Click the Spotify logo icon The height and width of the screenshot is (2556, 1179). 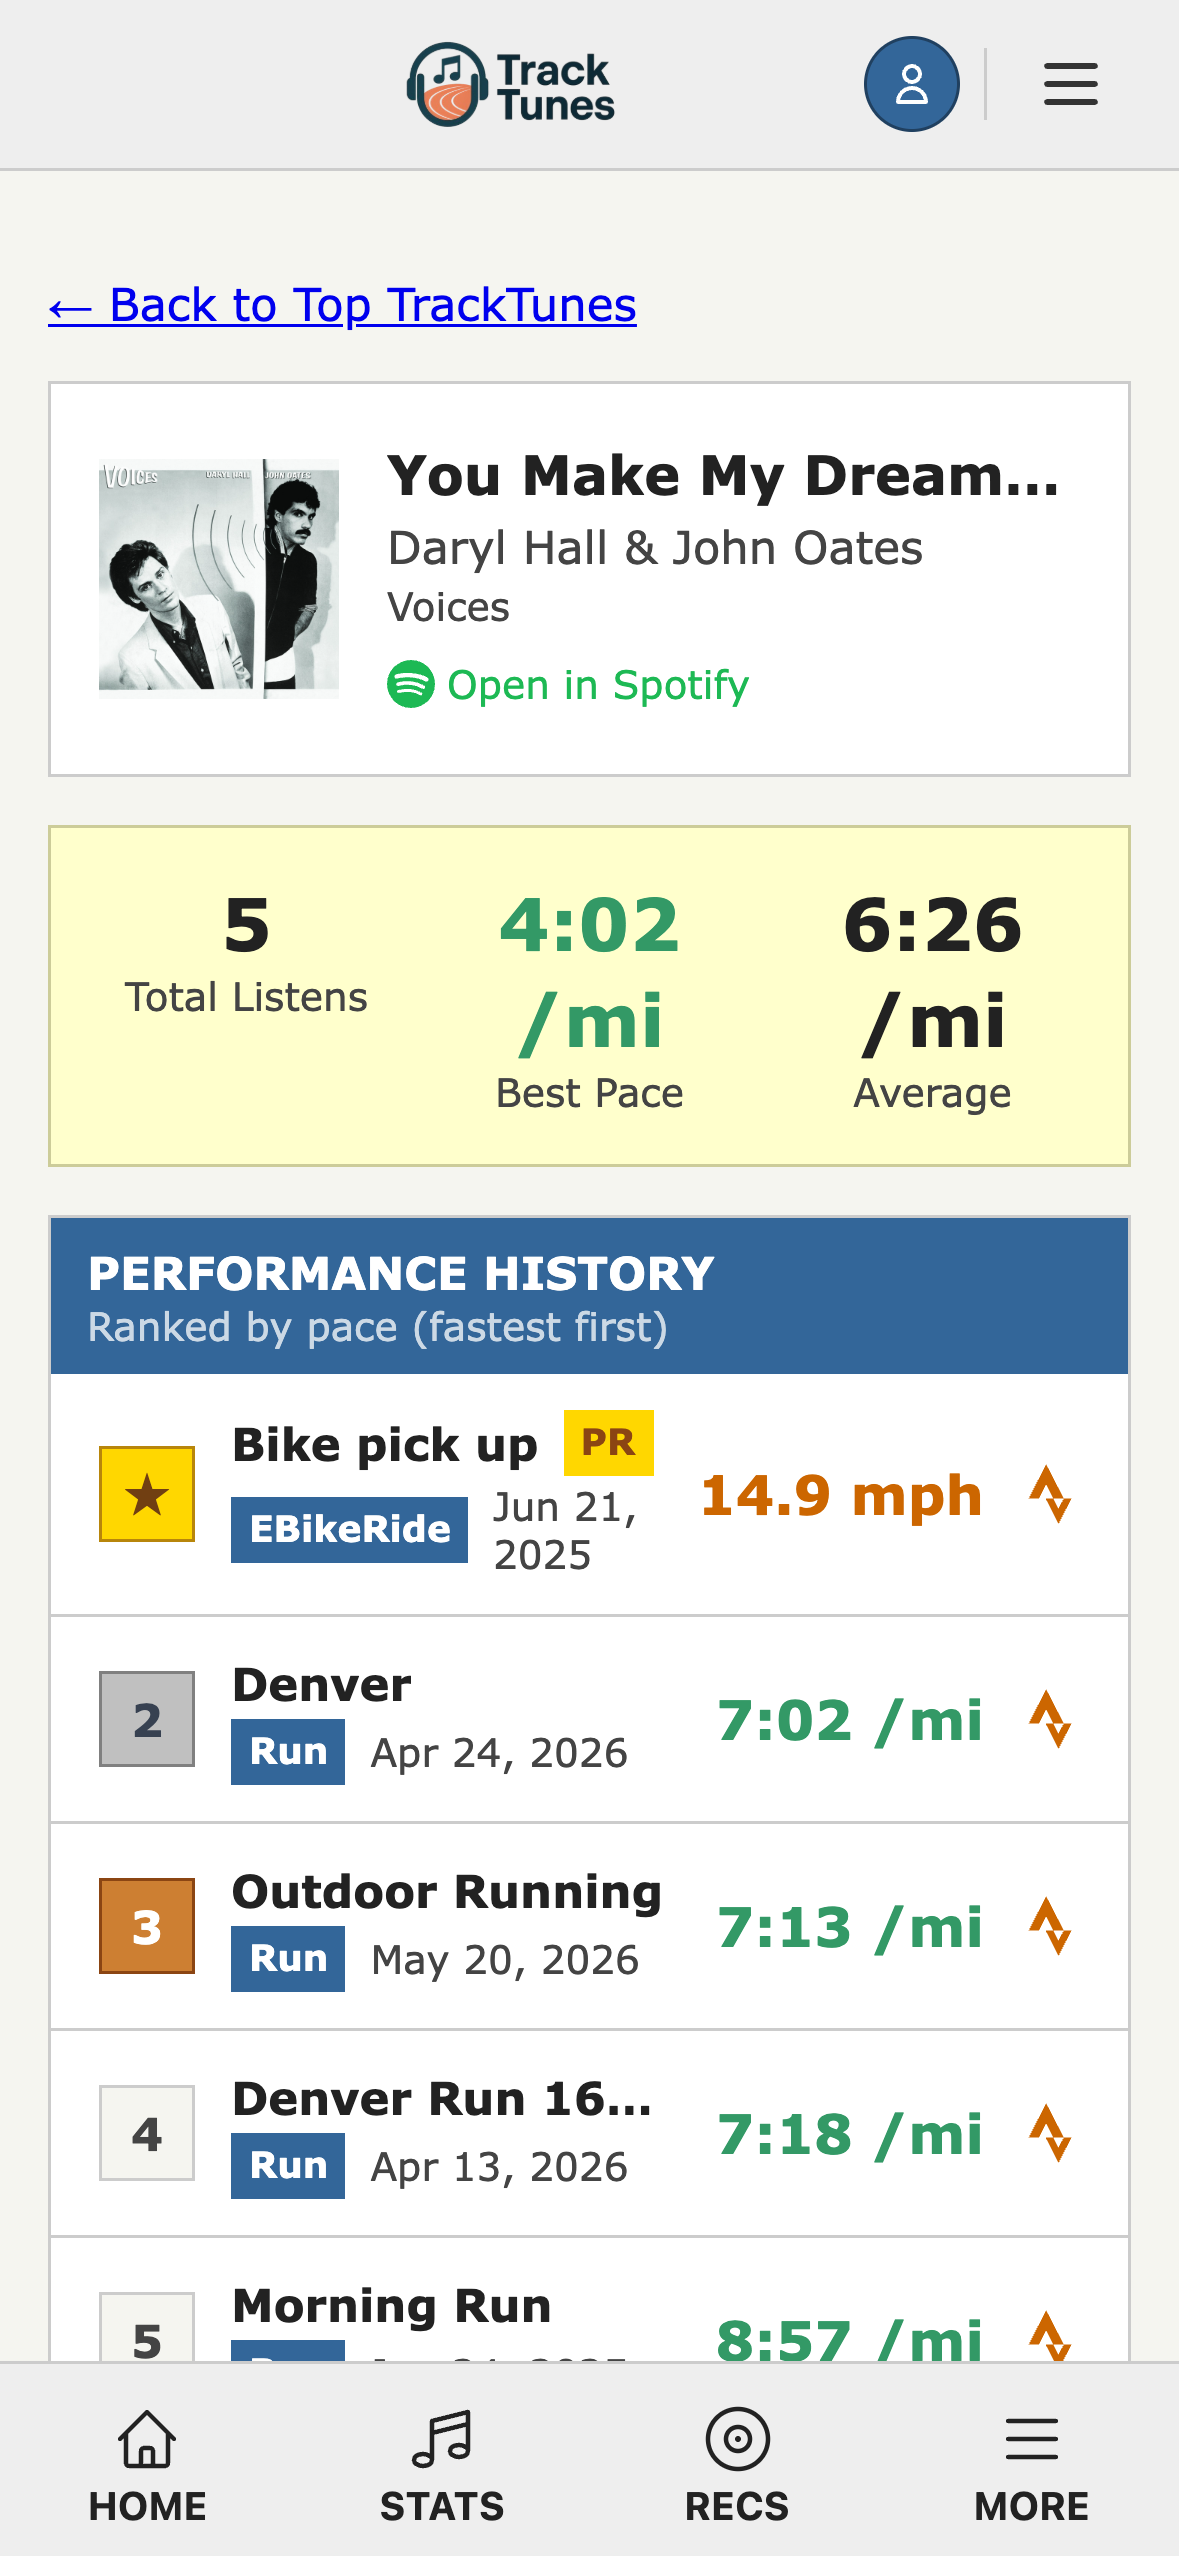(x=411, y=685)
